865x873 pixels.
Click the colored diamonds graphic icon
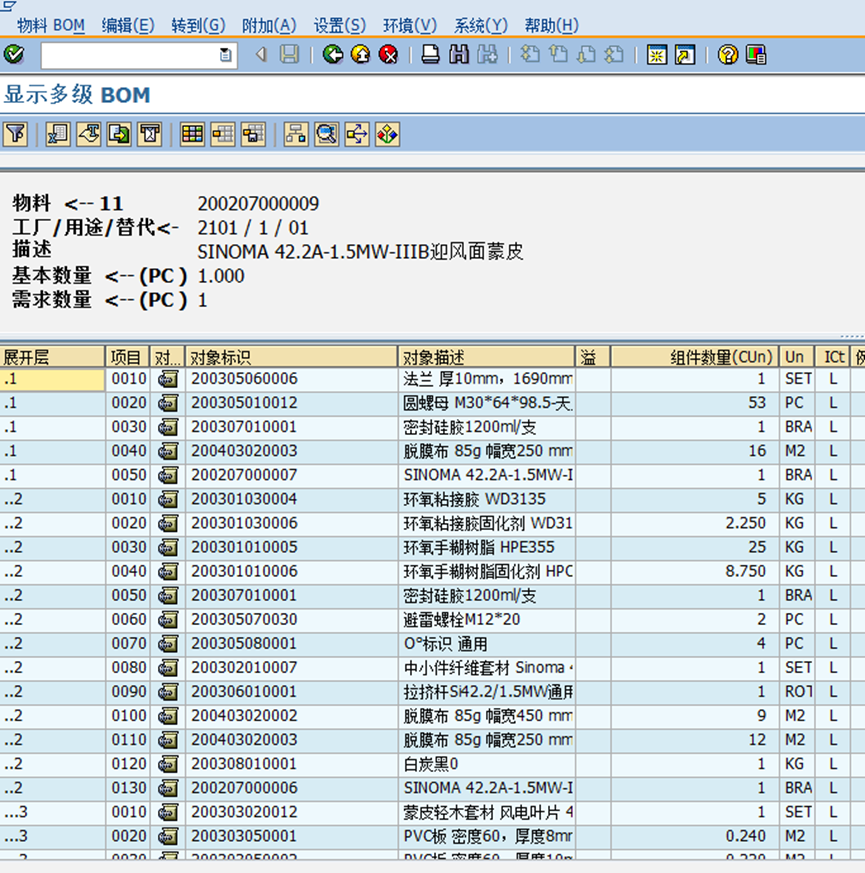387,134
